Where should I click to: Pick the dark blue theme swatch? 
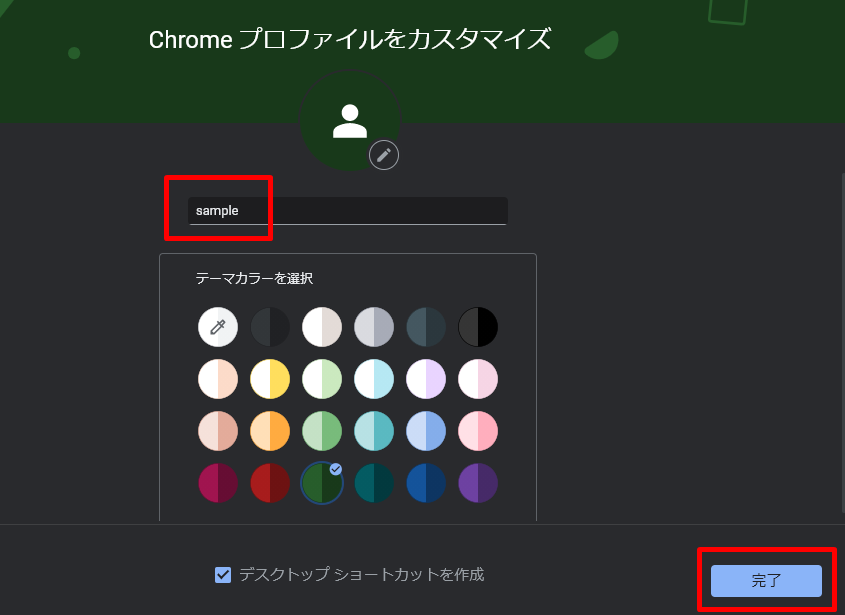[426, 483]
